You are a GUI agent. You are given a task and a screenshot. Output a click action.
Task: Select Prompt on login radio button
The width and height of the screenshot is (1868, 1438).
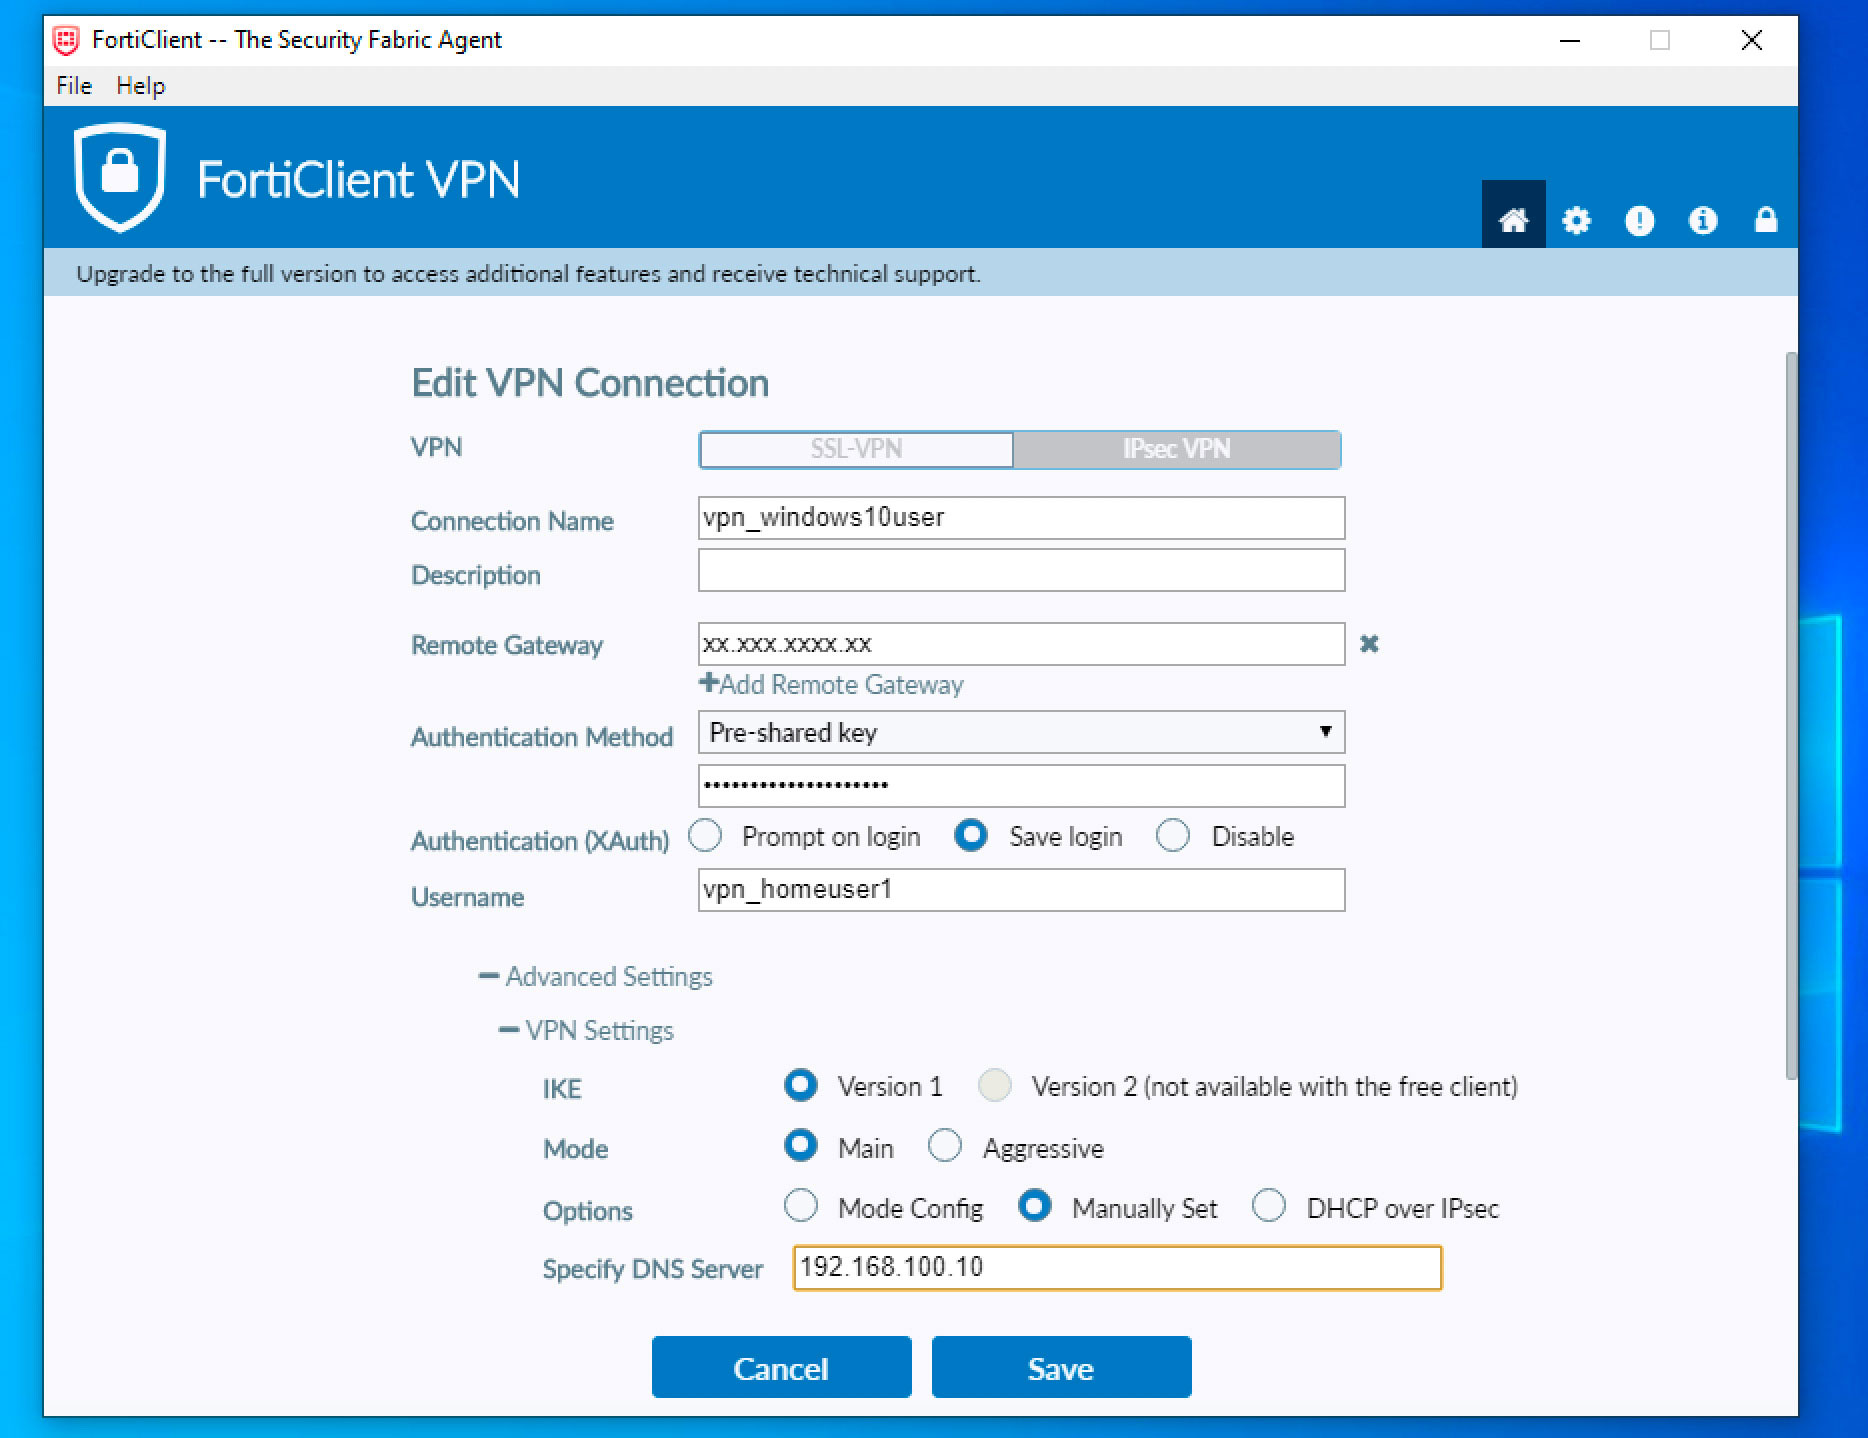[x=705, y=835]
